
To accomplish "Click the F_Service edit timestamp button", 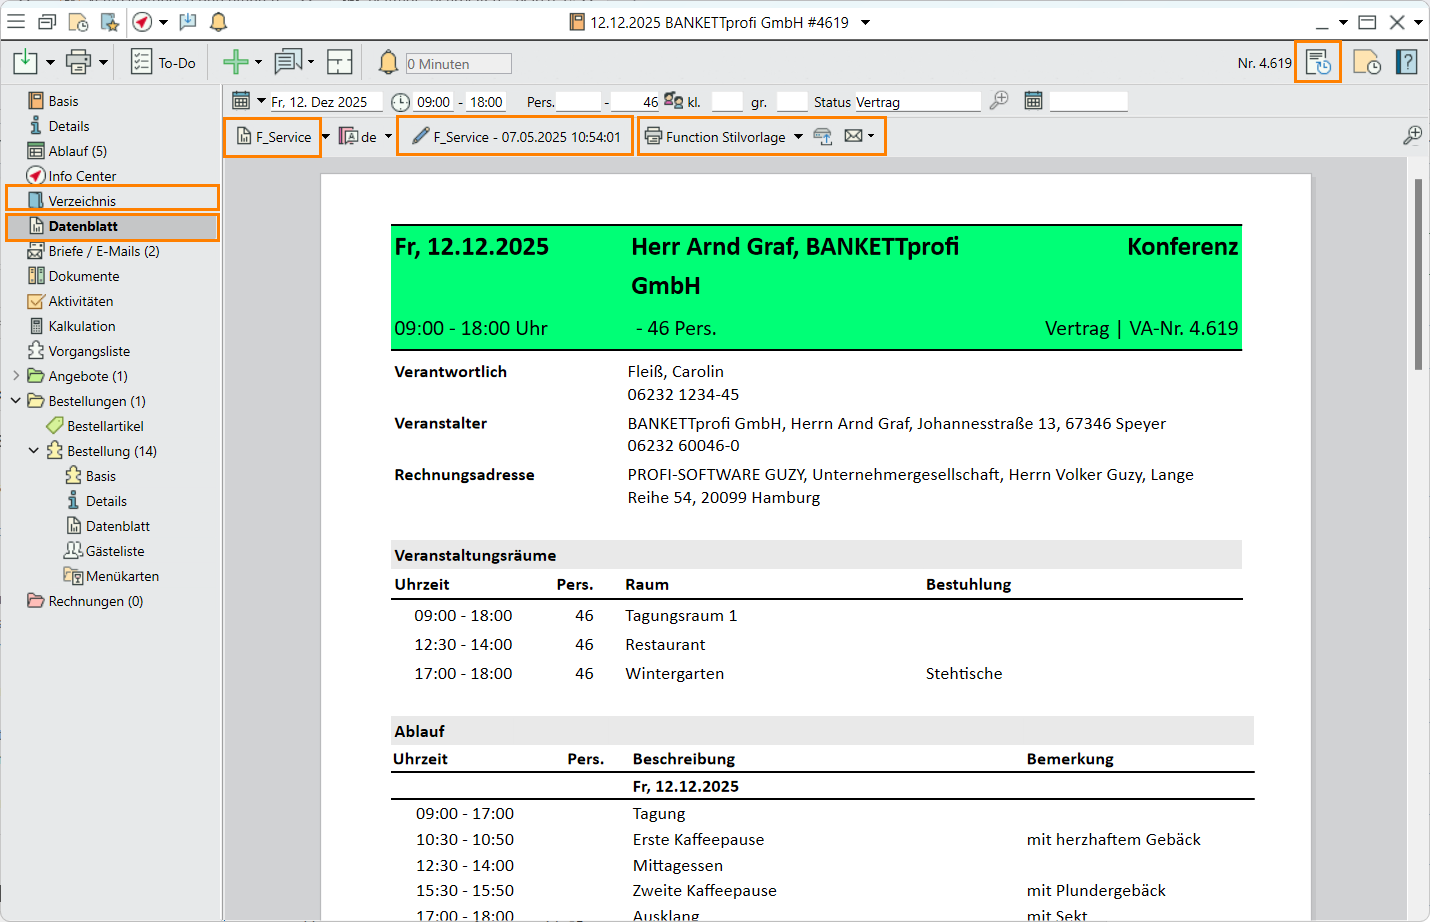I will tap(516, 137).
